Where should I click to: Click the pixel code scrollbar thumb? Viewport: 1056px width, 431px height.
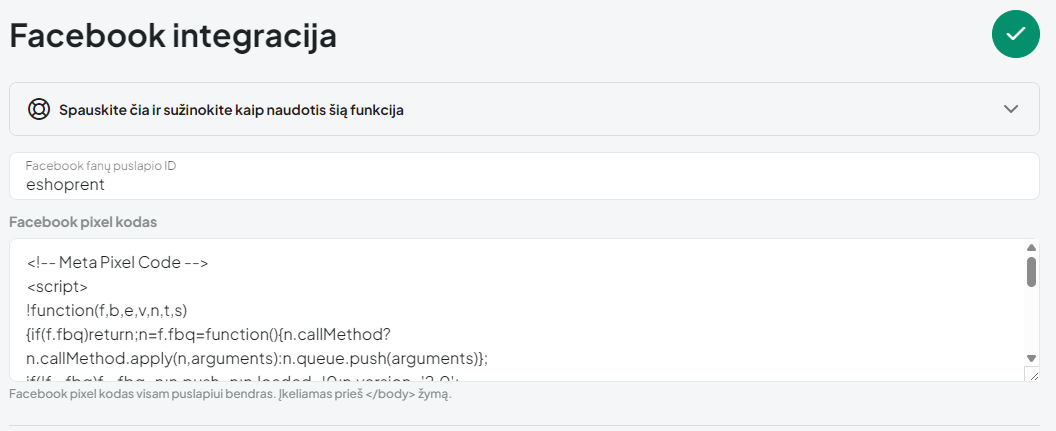[x=1031, y=271]
